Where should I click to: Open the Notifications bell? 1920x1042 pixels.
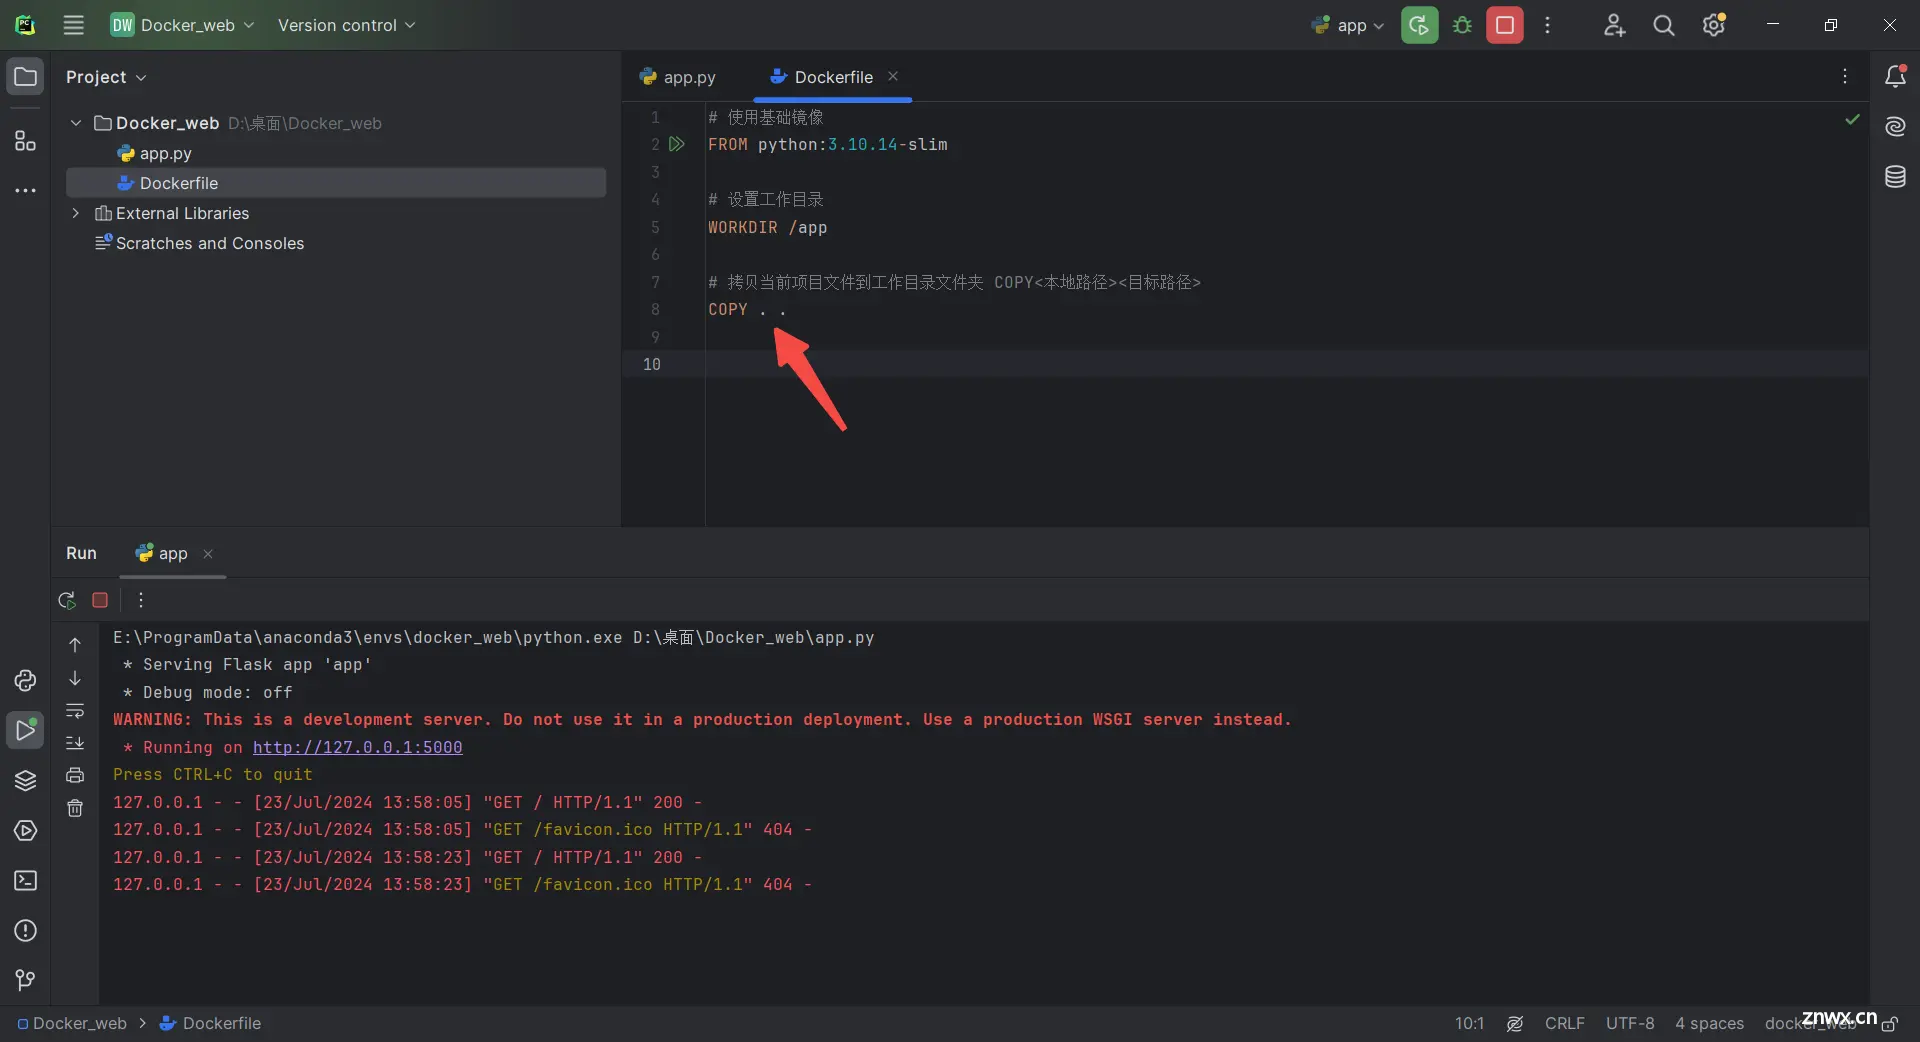(1895, 76)
